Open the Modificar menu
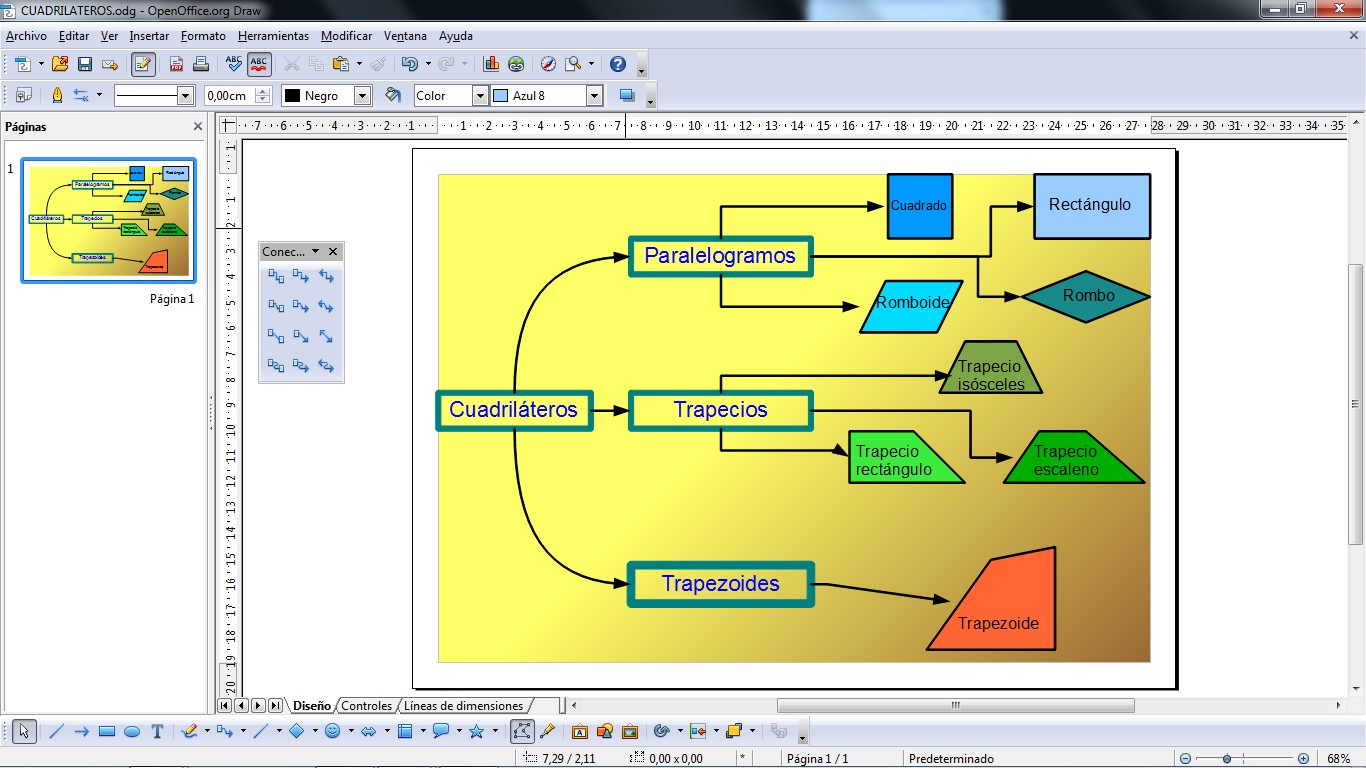This screenshot has width=1366, height=768. point(346,36)
